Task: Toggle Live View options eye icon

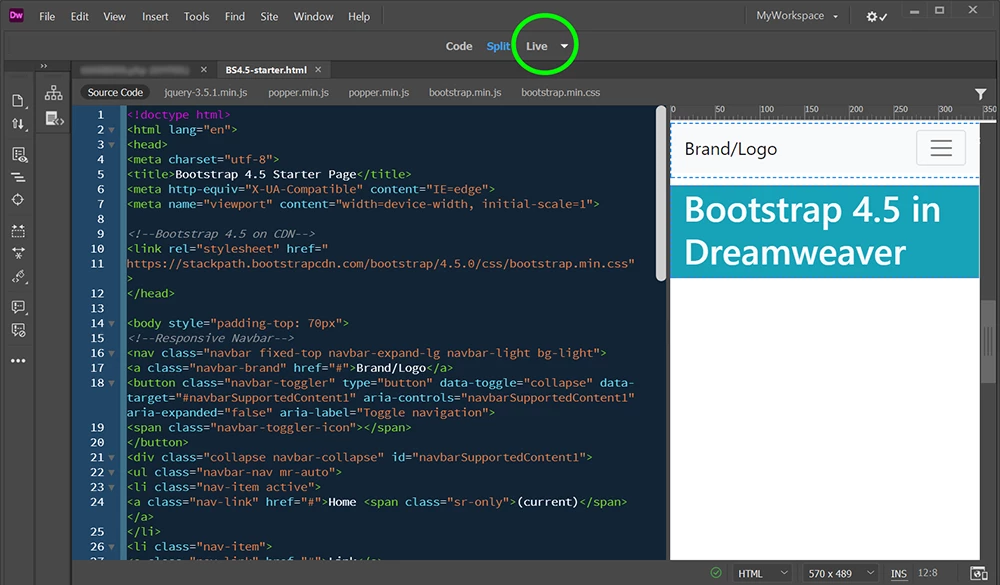Action: tap(18, 154)
